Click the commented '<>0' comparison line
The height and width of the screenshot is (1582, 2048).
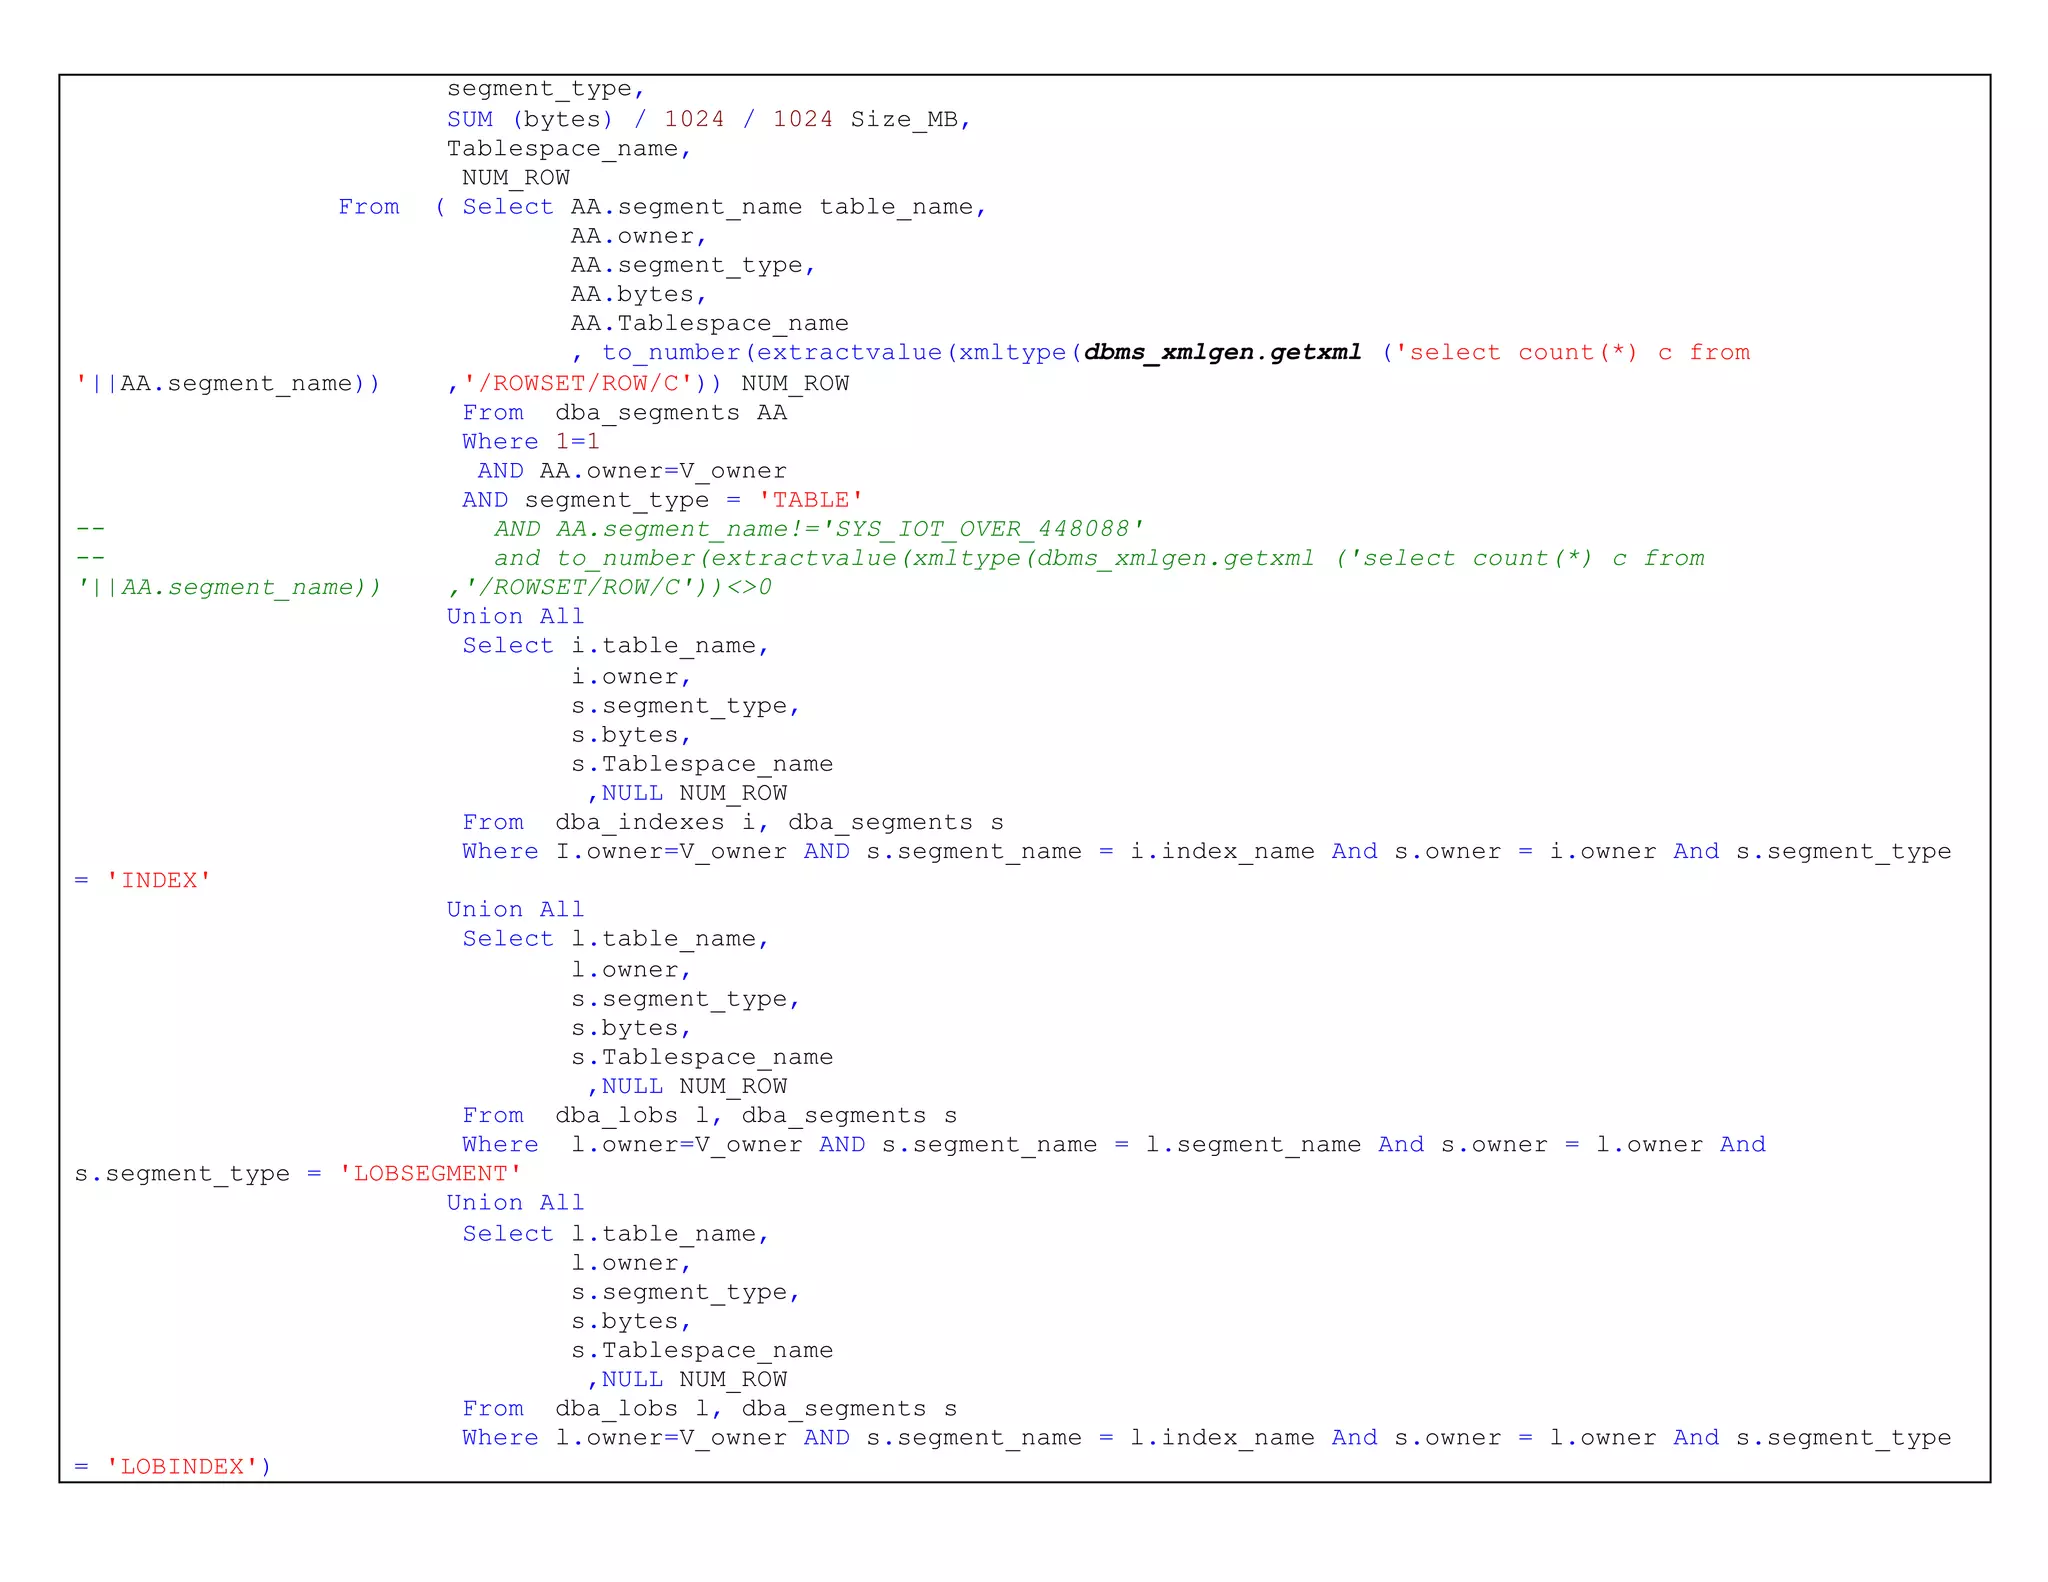click(610, 588)
